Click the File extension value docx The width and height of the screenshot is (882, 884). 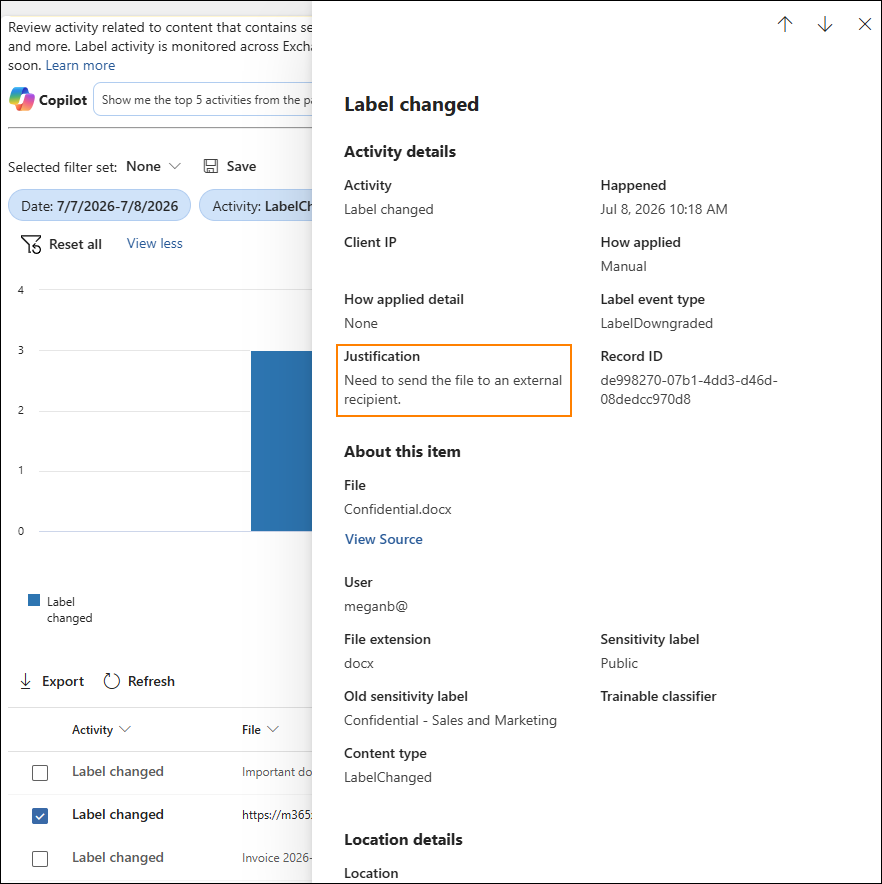359,663
